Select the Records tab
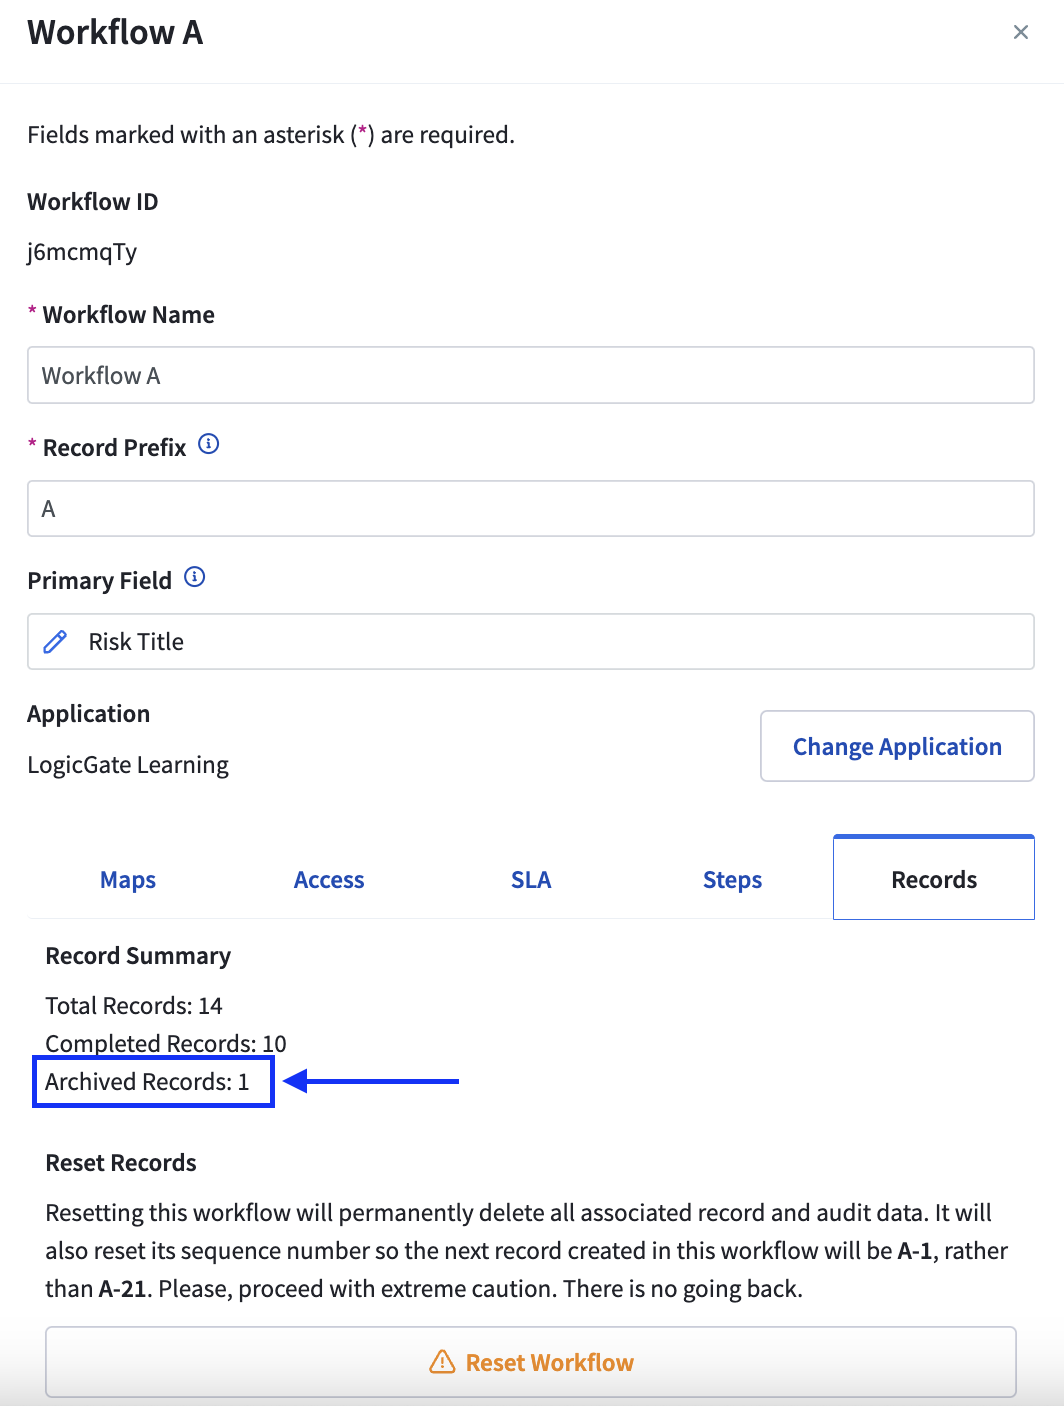Viewport: 1064px width, 1406px height. [934, 878]
